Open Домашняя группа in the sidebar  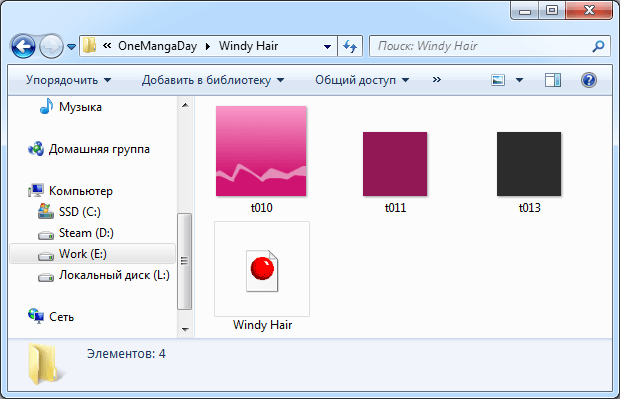(99, 149)
